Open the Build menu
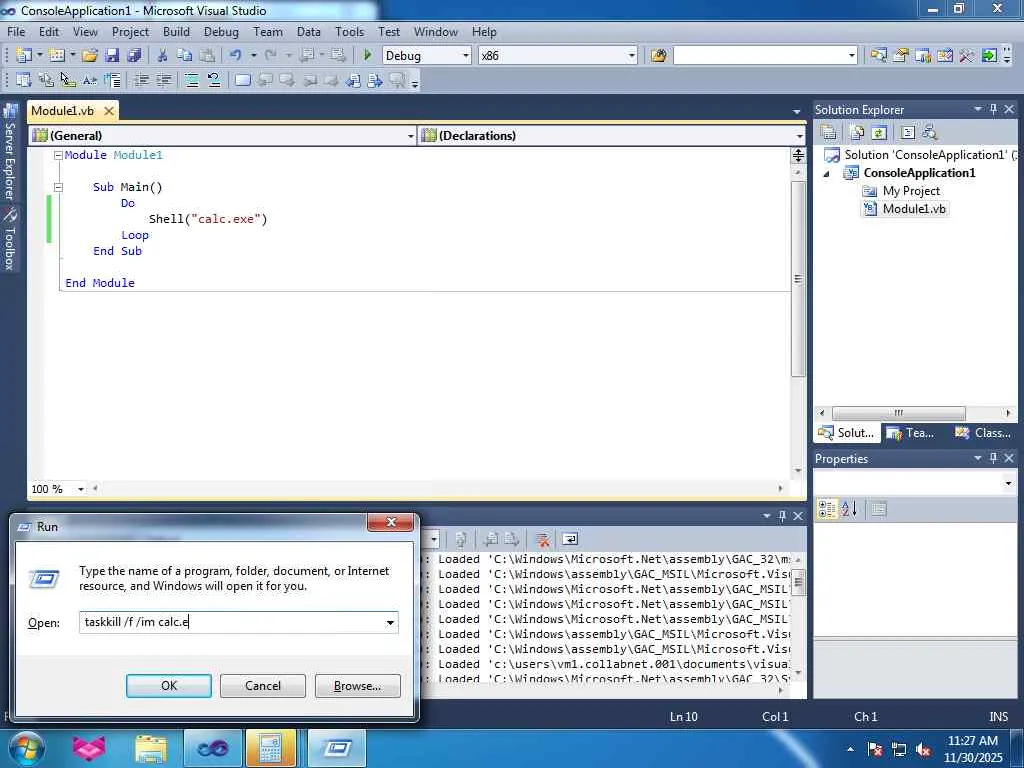Image resolution: width=1024 pixels, height=768 pixels. click(x=176, y=32)
